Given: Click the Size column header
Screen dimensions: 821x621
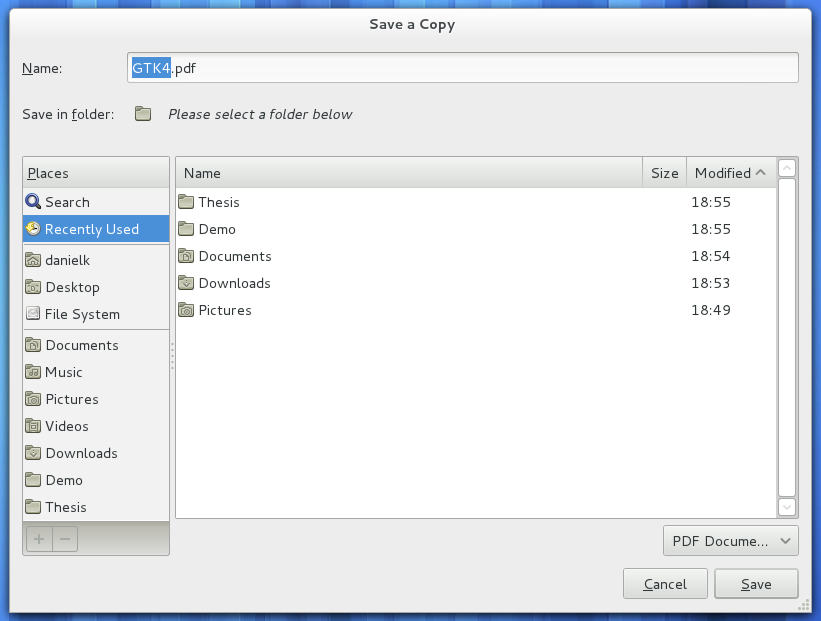Looking at the screenshot, I should point(664,172).
